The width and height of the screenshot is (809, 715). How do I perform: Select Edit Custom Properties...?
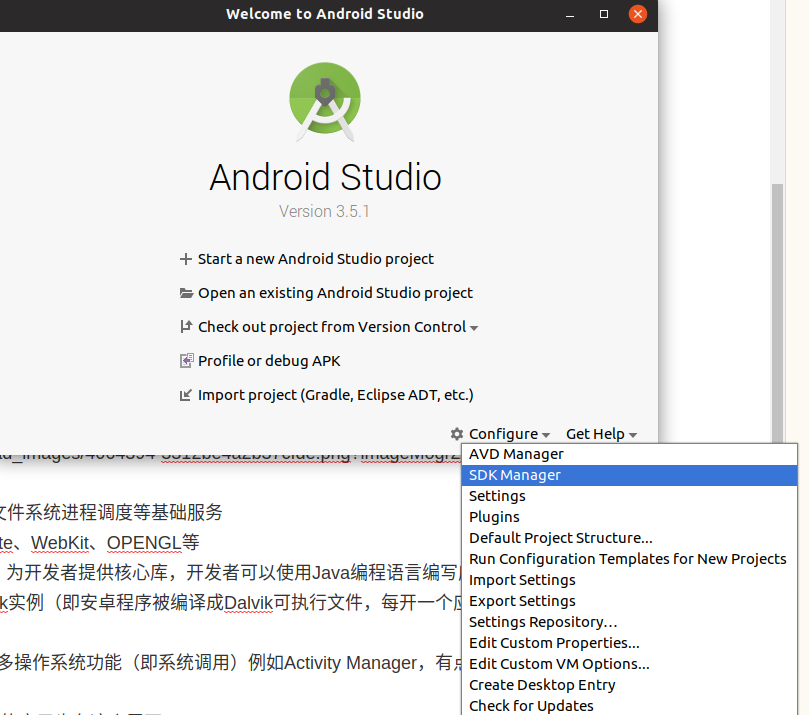coord(629,643)
